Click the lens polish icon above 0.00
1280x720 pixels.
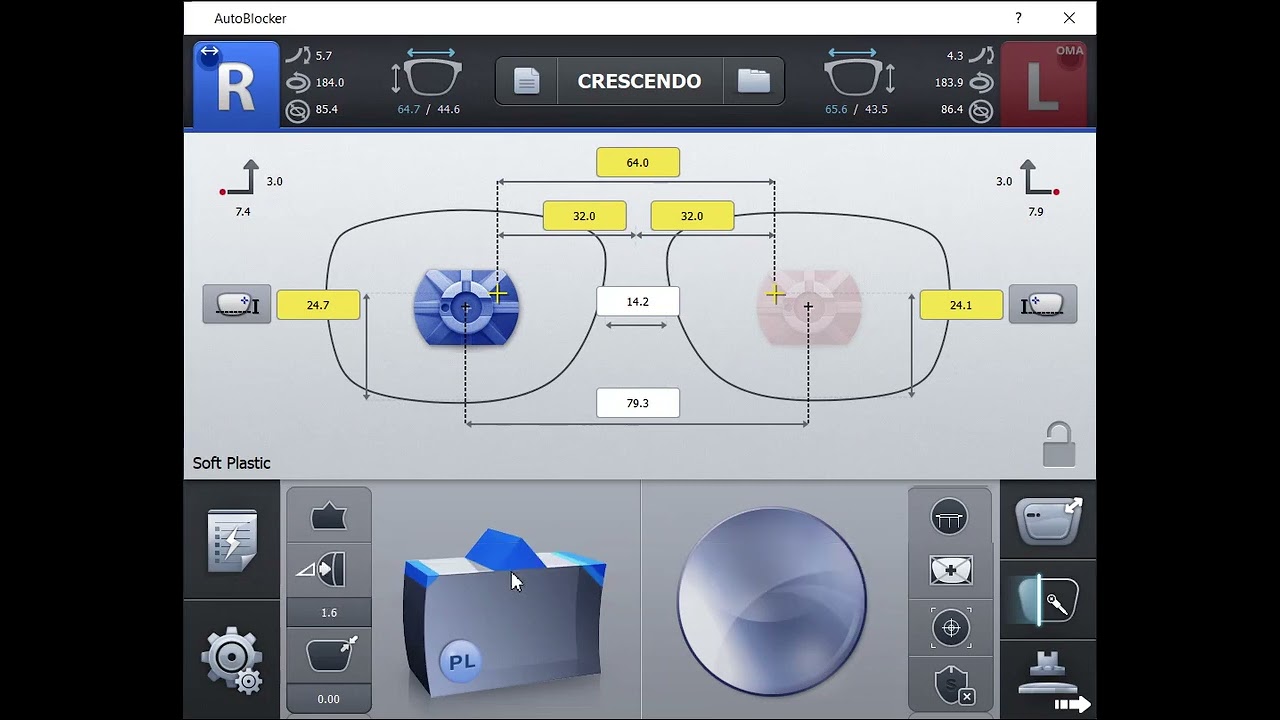329,655
